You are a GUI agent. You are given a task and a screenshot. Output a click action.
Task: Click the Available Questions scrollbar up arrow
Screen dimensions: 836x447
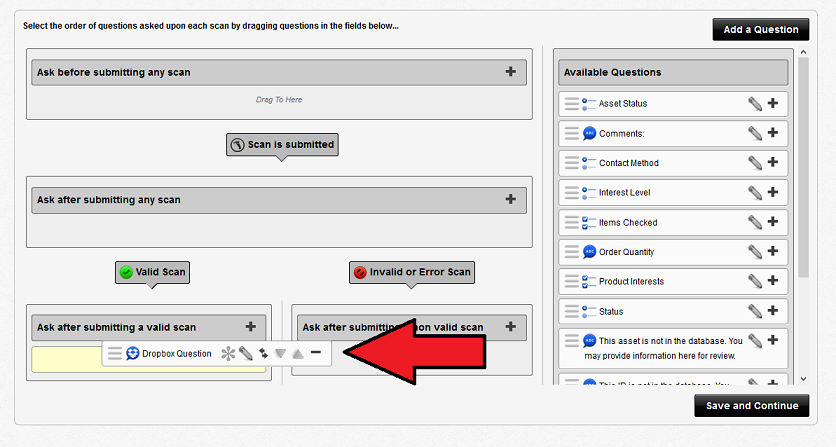[x=803, y=52]
